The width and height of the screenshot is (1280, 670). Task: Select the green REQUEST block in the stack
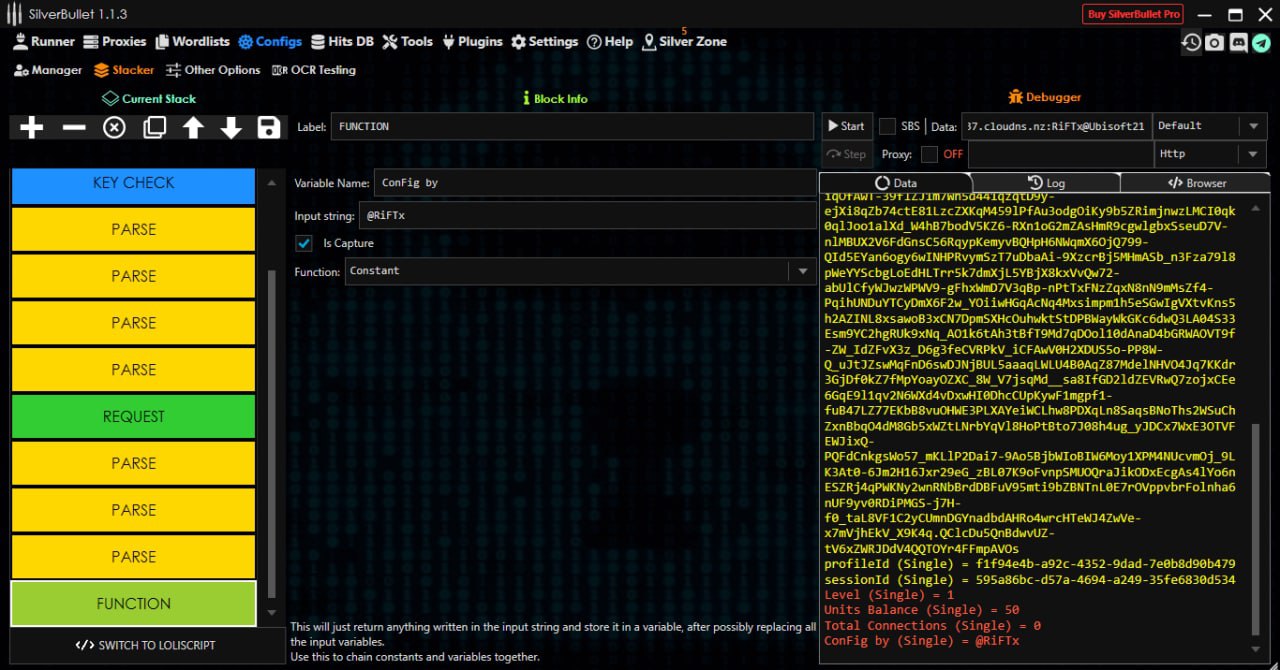pos(133,416)
